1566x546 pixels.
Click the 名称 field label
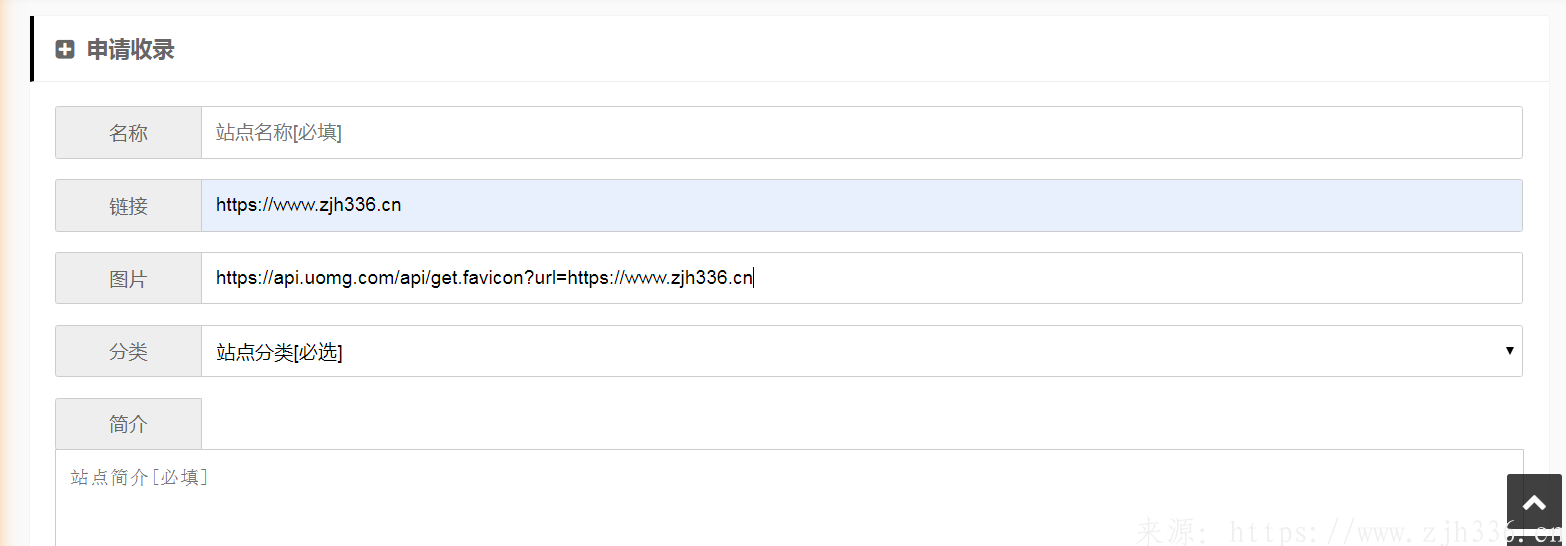click(x=128, y=132)
